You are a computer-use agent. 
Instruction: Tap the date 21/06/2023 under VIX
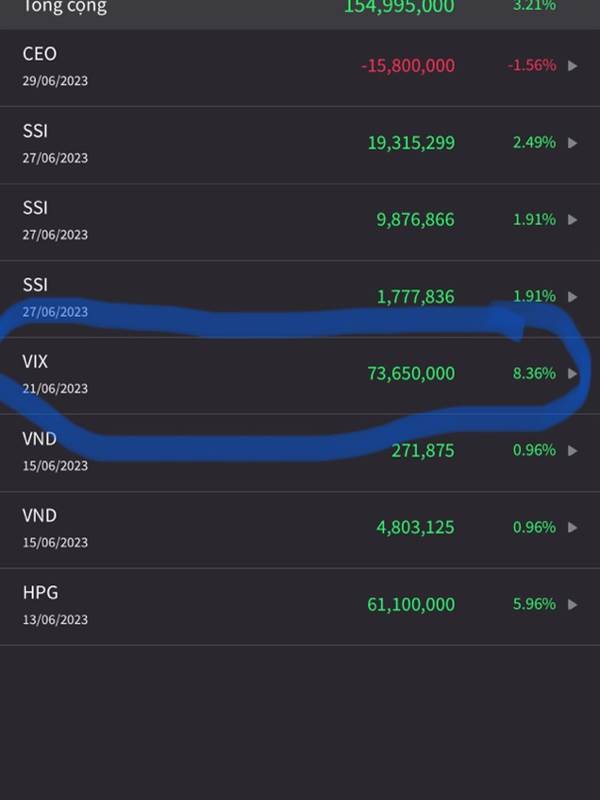[55, 388]
